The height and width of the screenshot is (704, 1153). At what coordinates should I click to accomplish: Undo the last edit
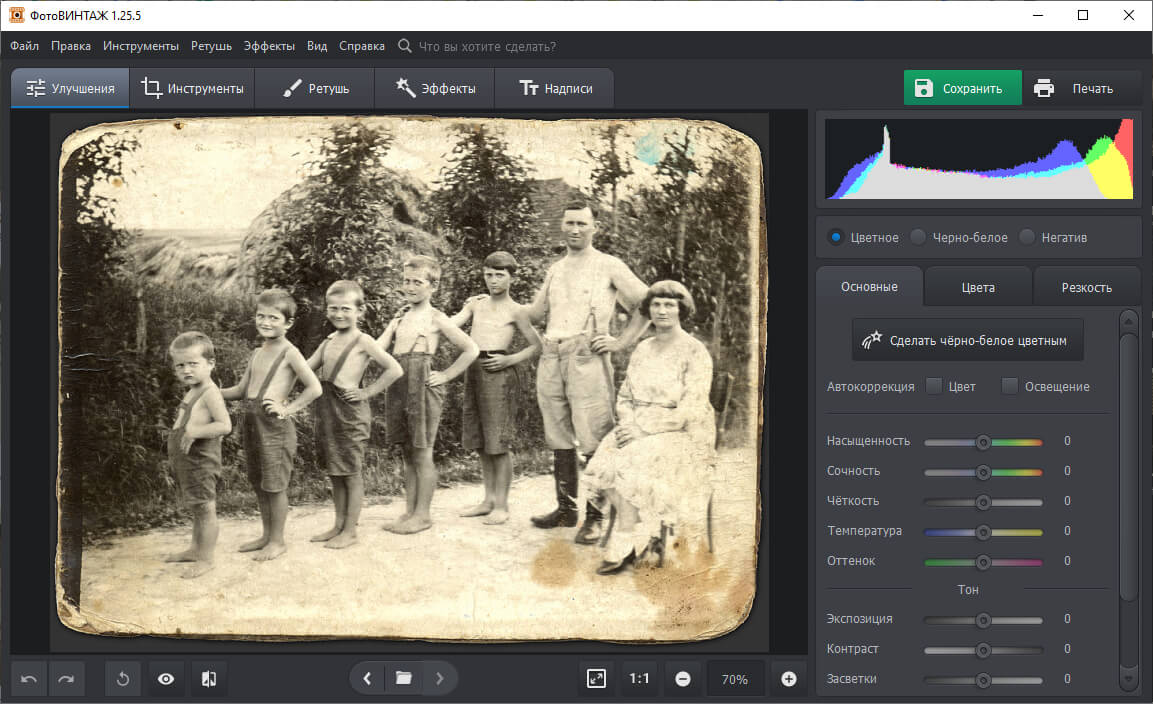(28, 679)
